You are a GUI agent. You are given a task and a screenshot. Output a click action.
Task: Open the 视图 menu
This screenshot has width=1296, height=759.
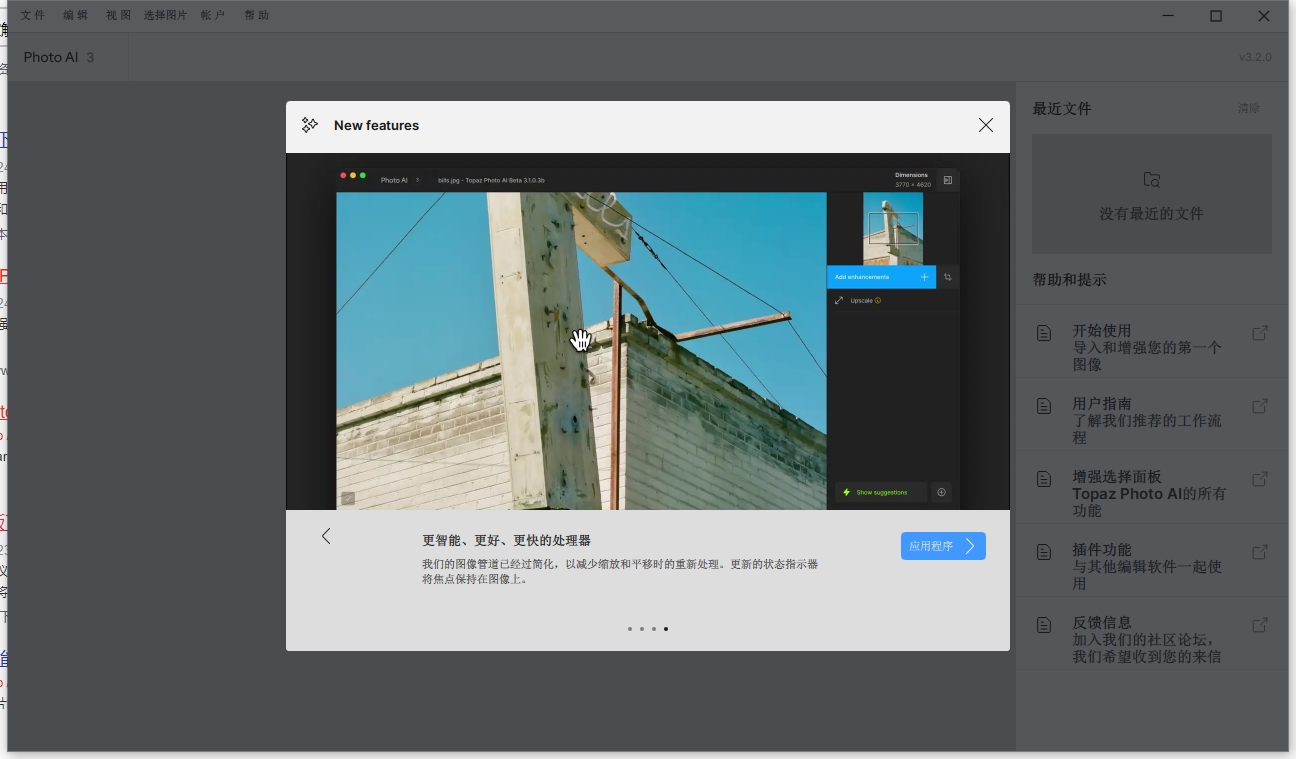[x=119, y=15]
